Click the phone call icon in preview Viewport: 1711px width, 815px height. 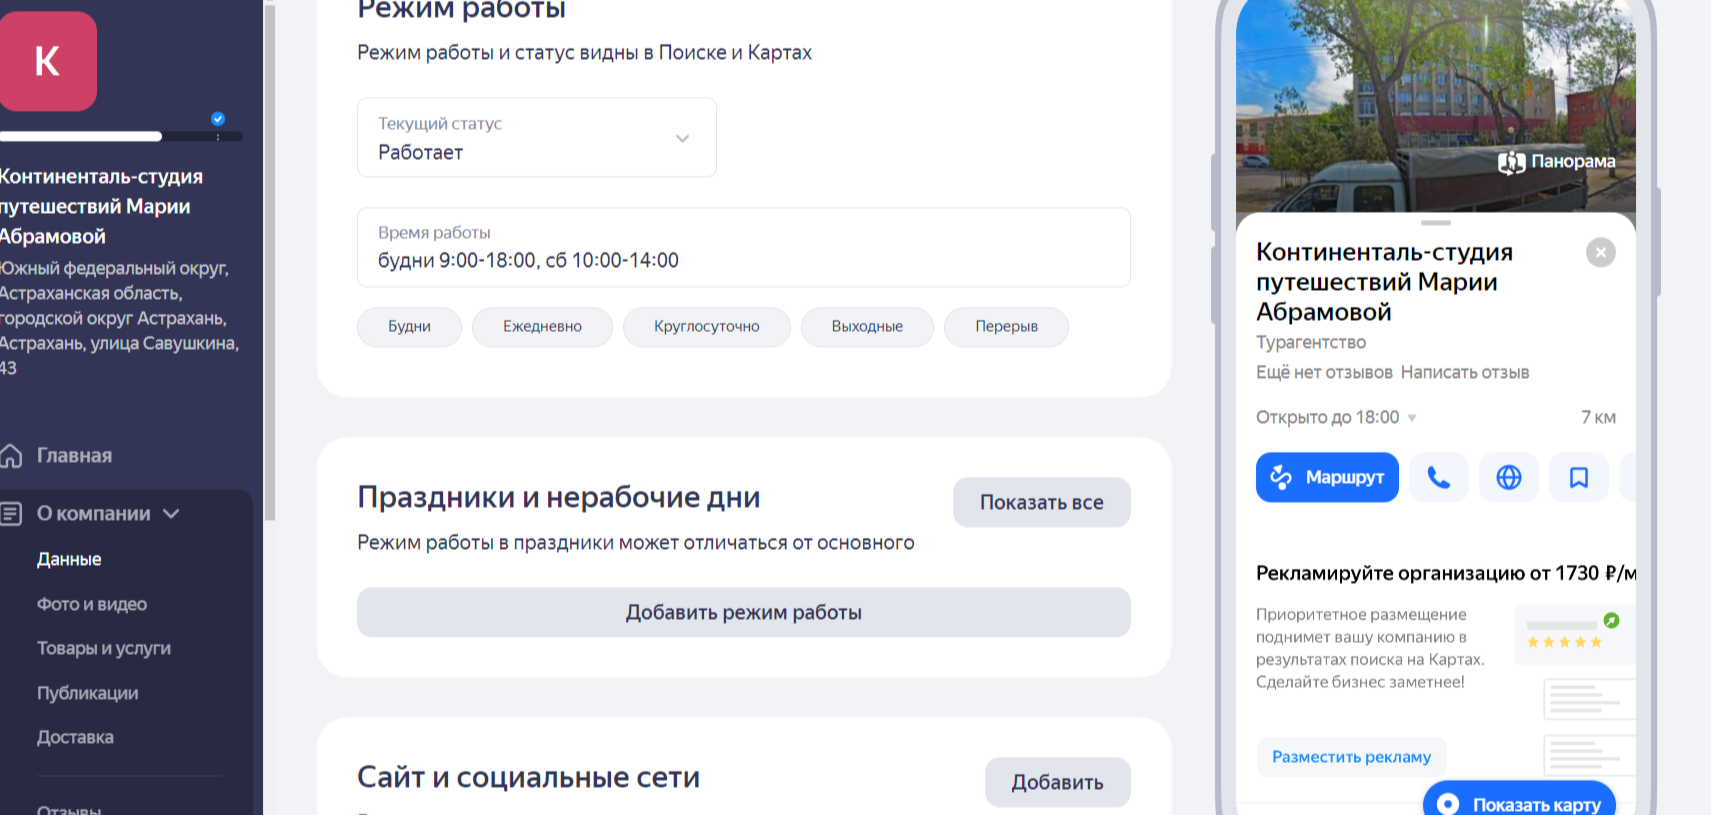click(x=1438, y=478)
